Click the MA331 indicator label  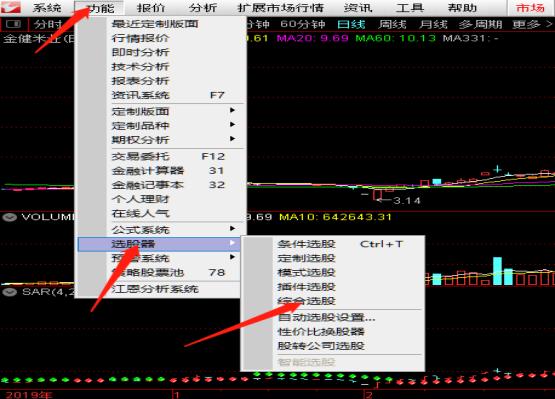470,38
